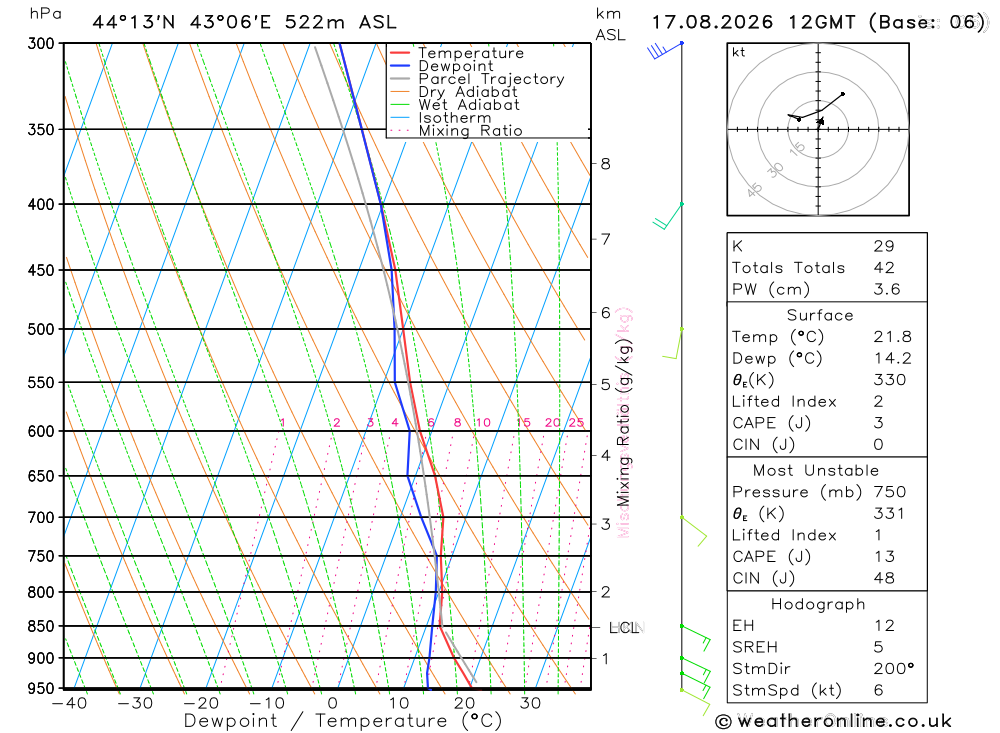Click the mixing ratio label 10
The width and height of the screenshot is (1000, 733).
coord(483,423)
